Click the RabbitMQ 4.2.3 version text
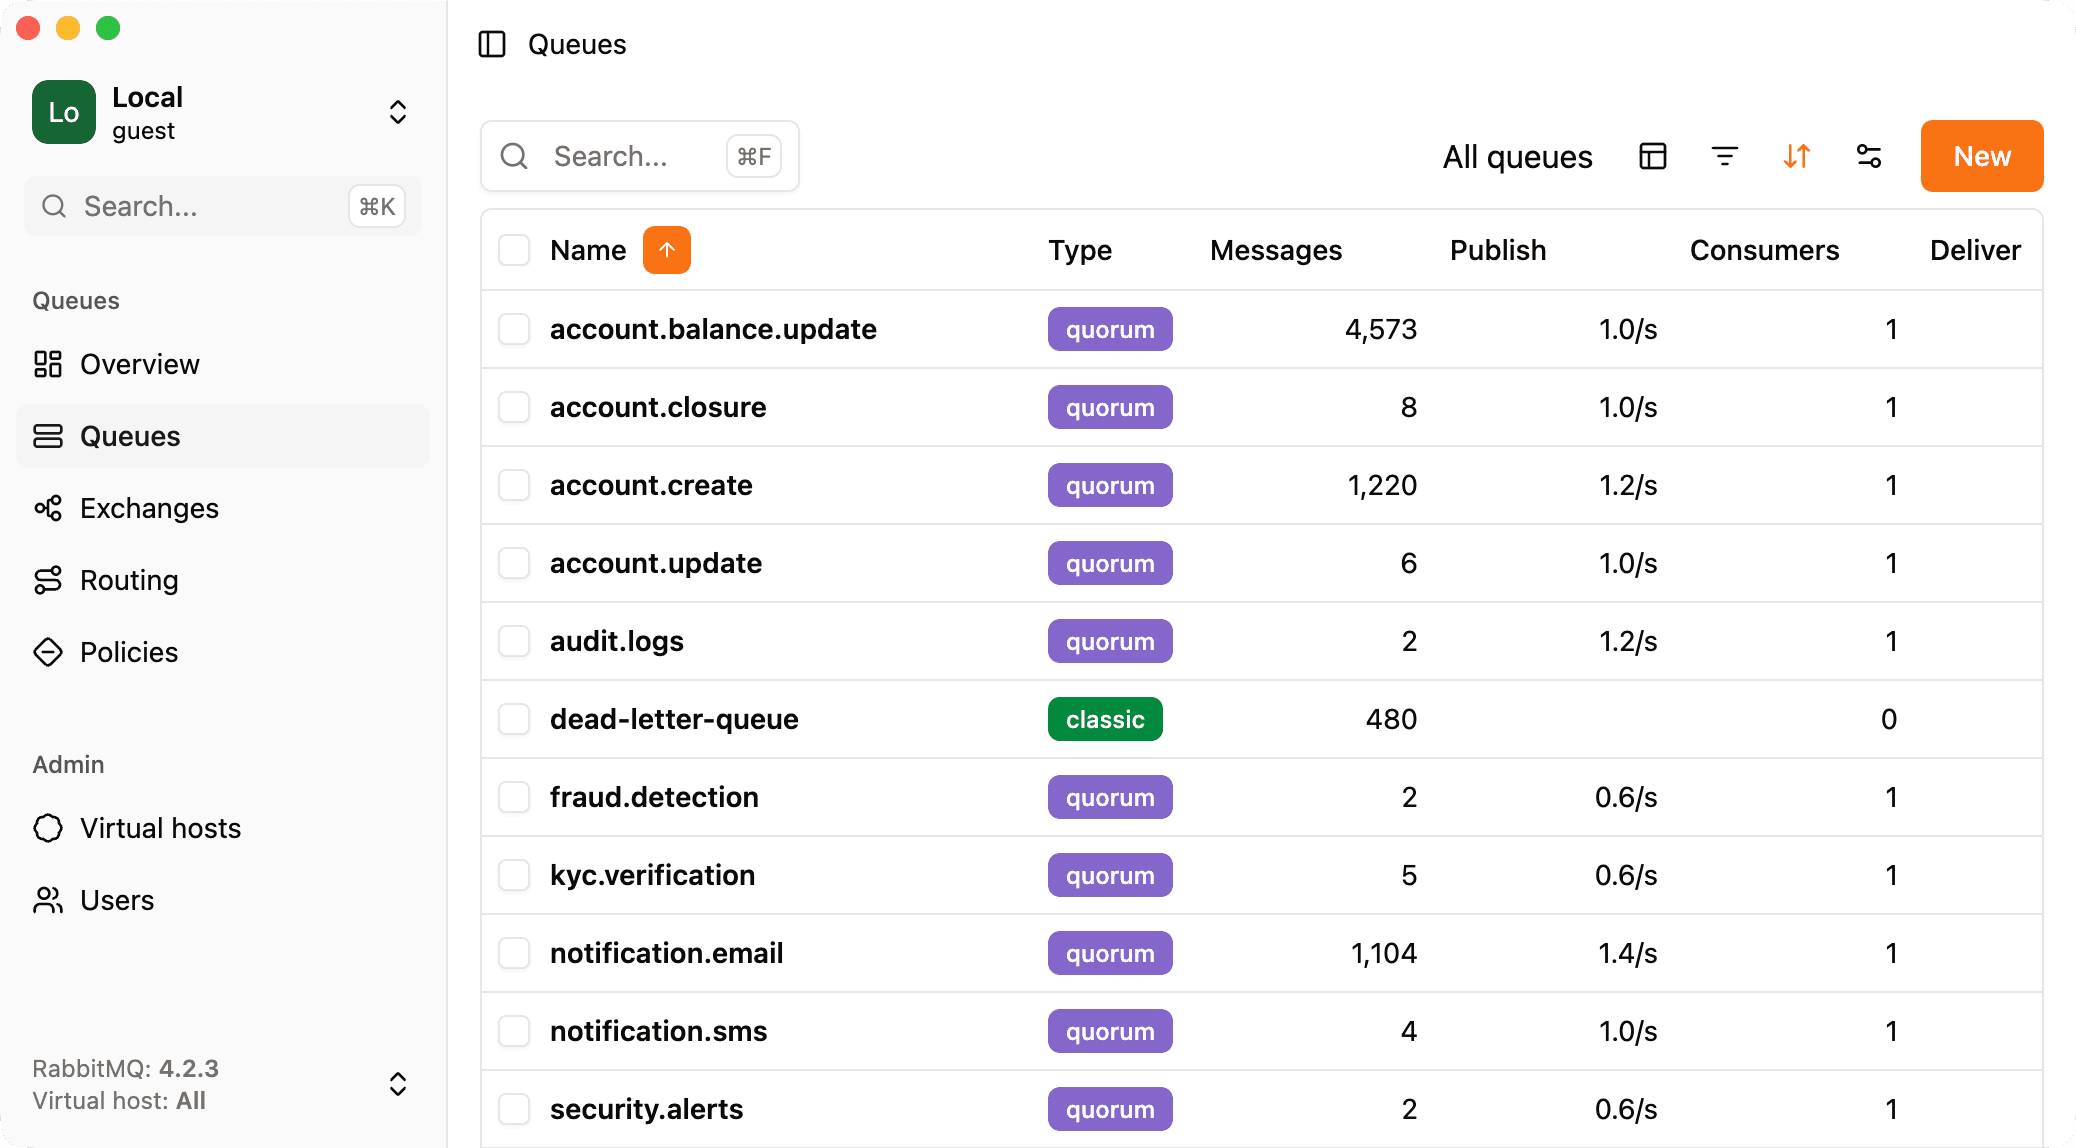Screen dimensions: 2076x1148 (125, 1068)
